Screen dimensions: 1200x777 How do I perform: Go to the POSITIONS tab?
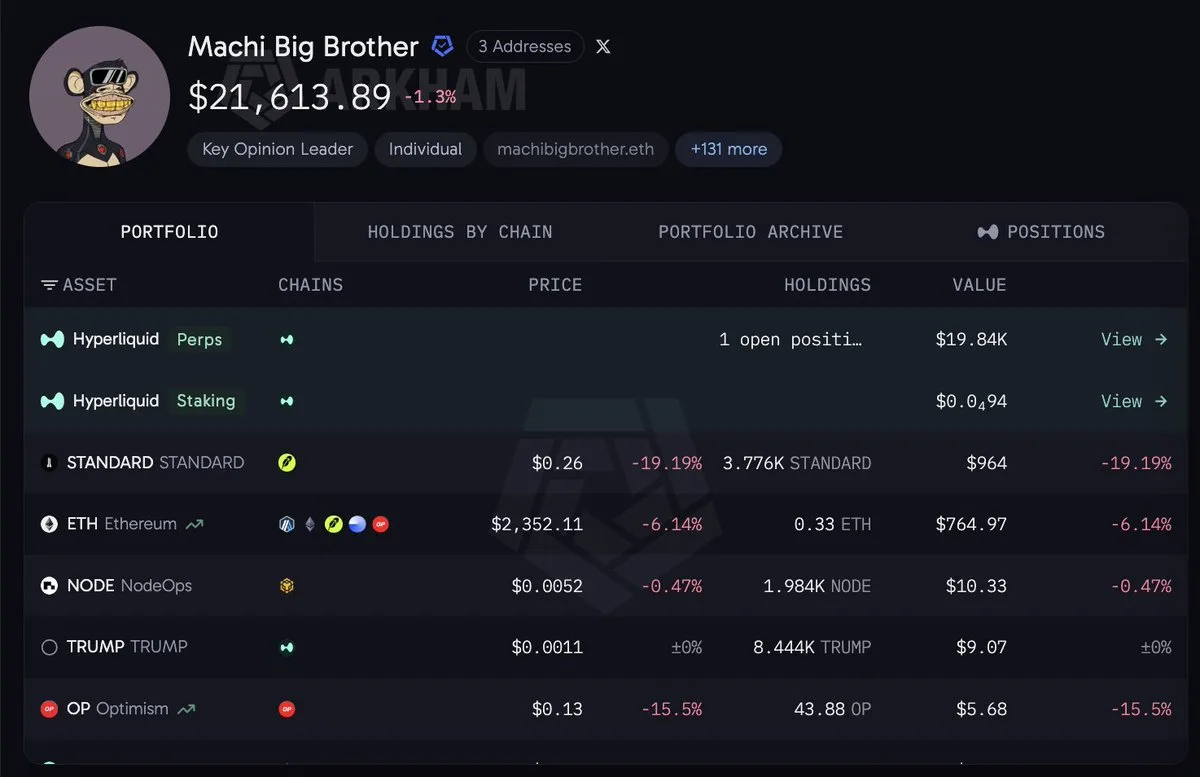click(x=1041, y=232)
